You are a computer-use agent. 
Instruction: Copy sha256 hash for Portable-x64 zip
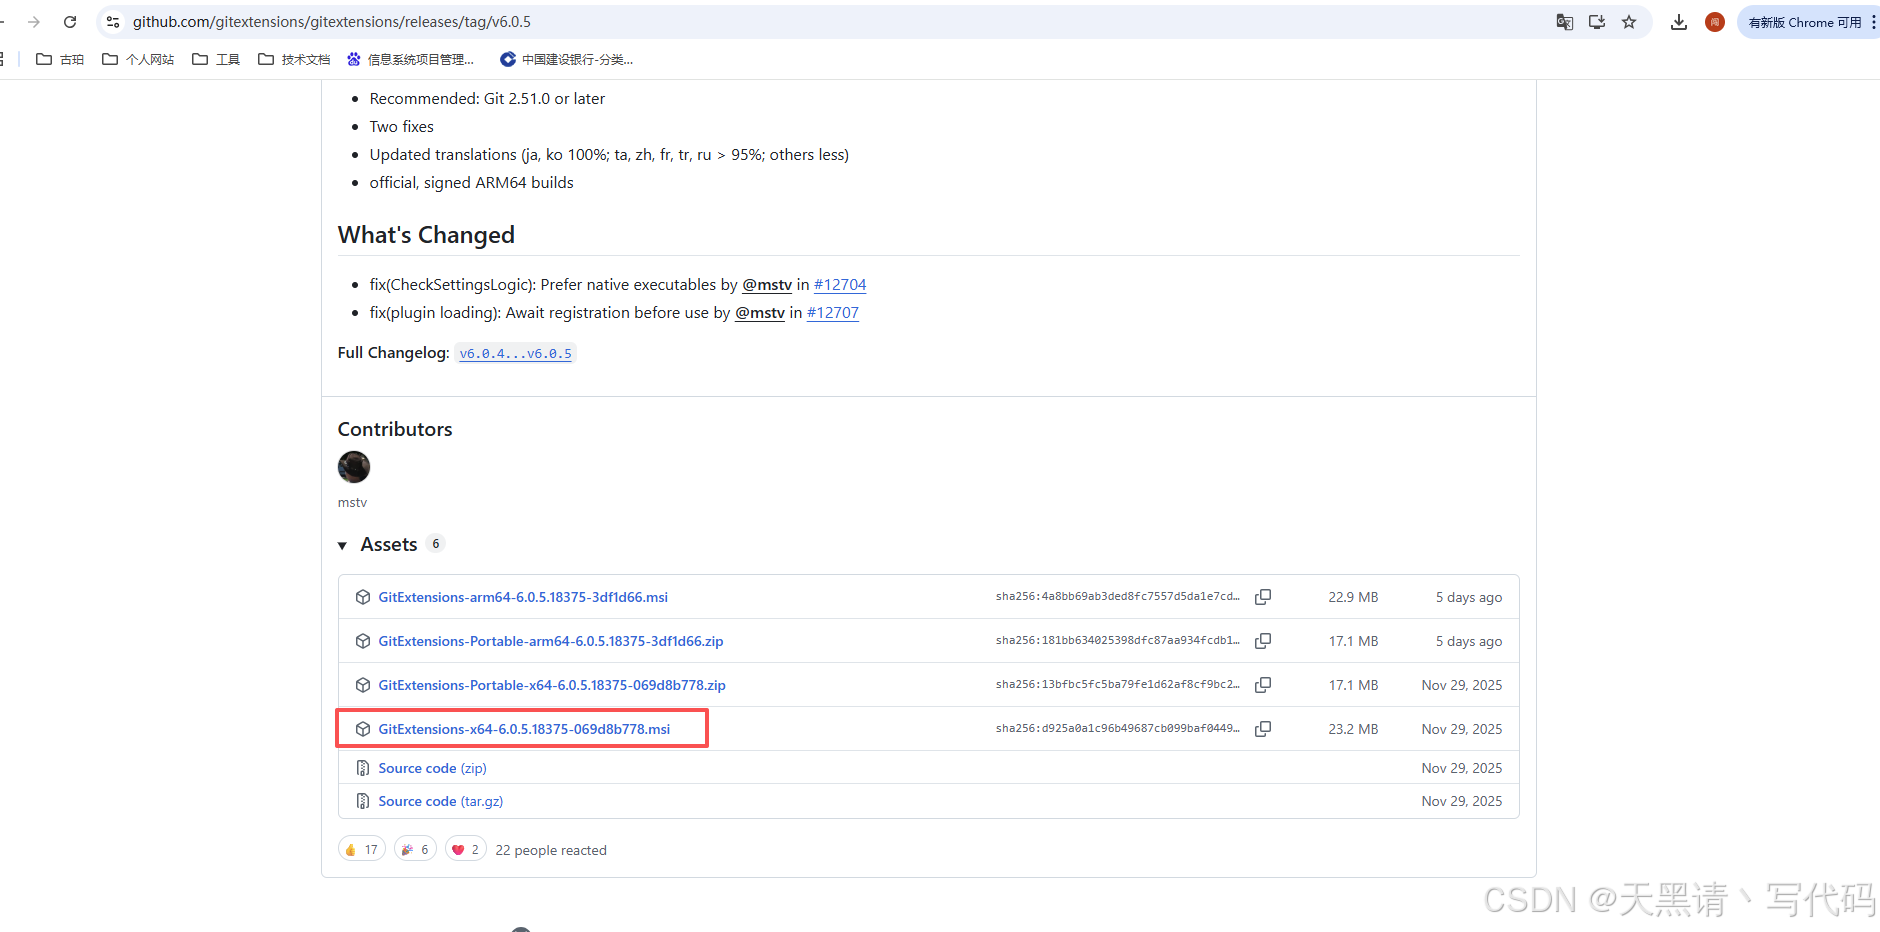[x=1263, y=685]
